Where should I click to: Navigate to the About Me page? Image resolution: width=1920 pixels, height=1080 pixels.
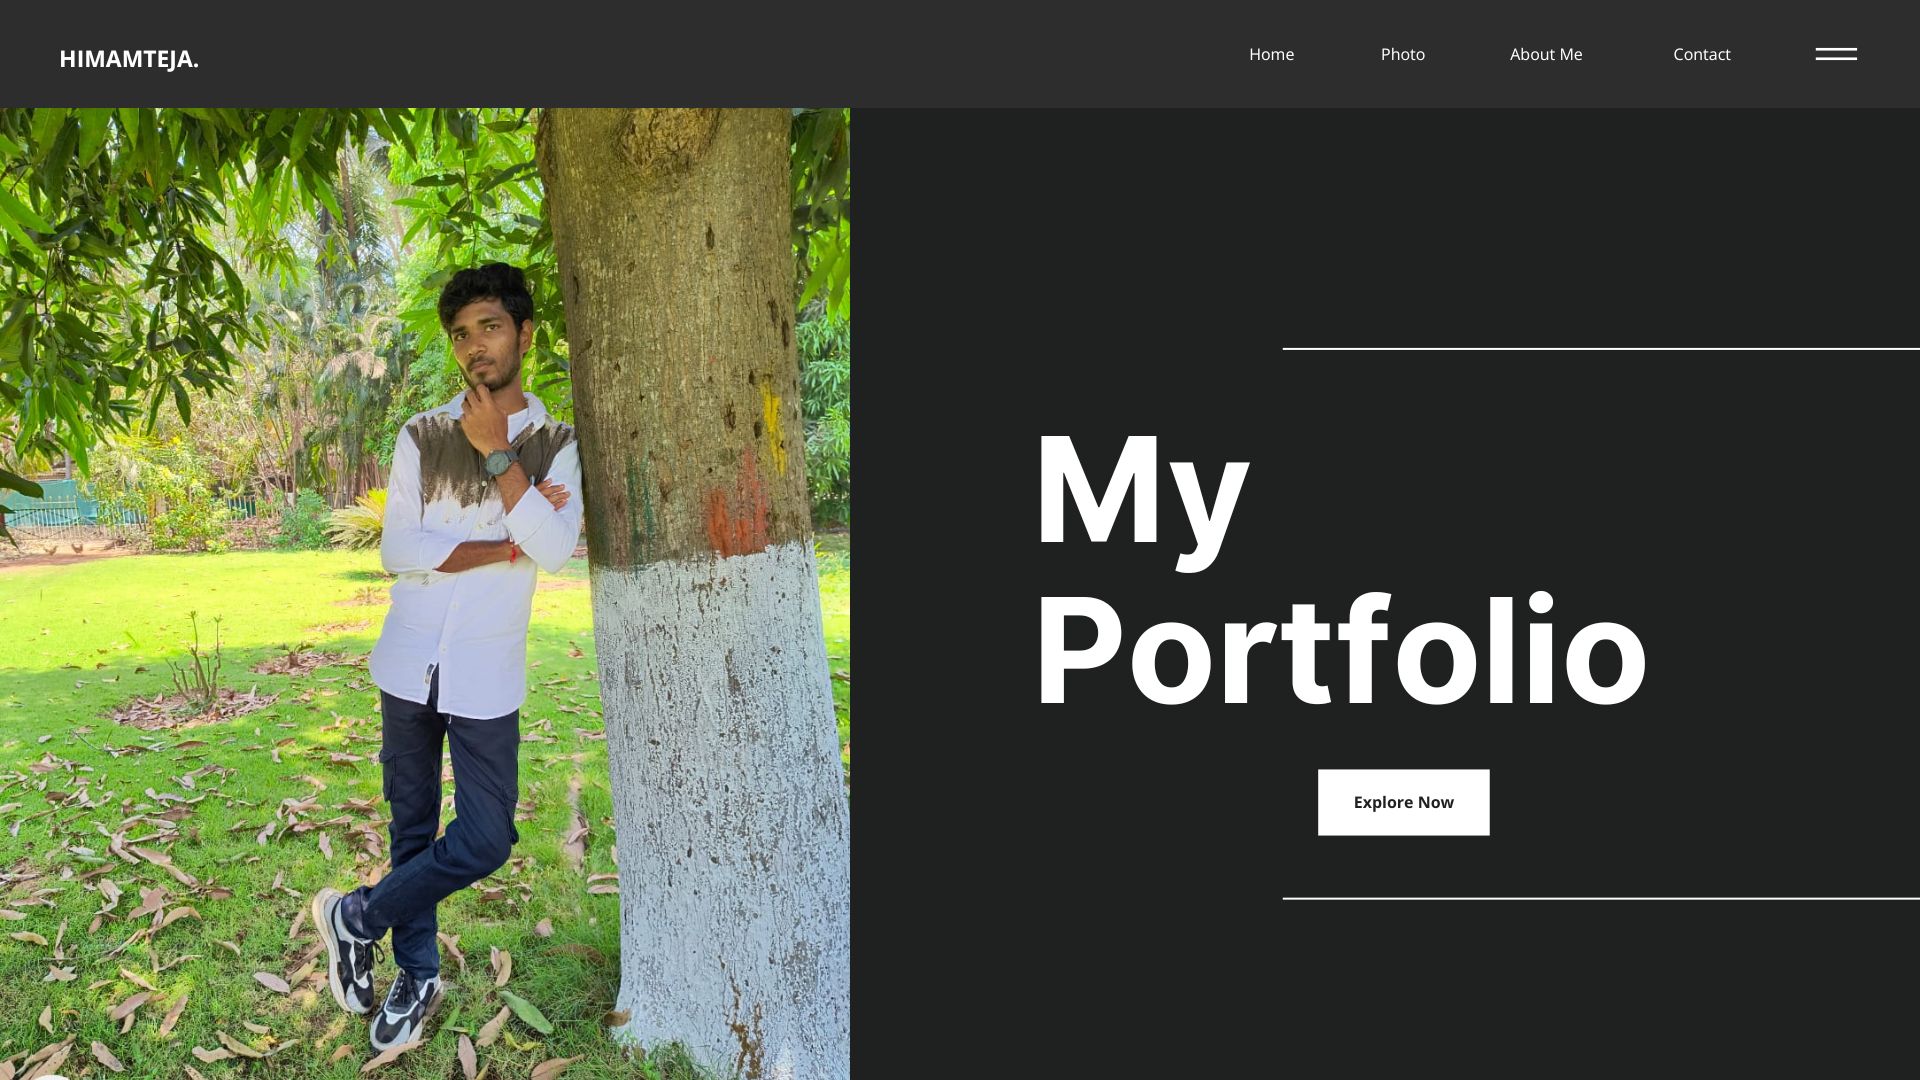(x=1546, y=54)
